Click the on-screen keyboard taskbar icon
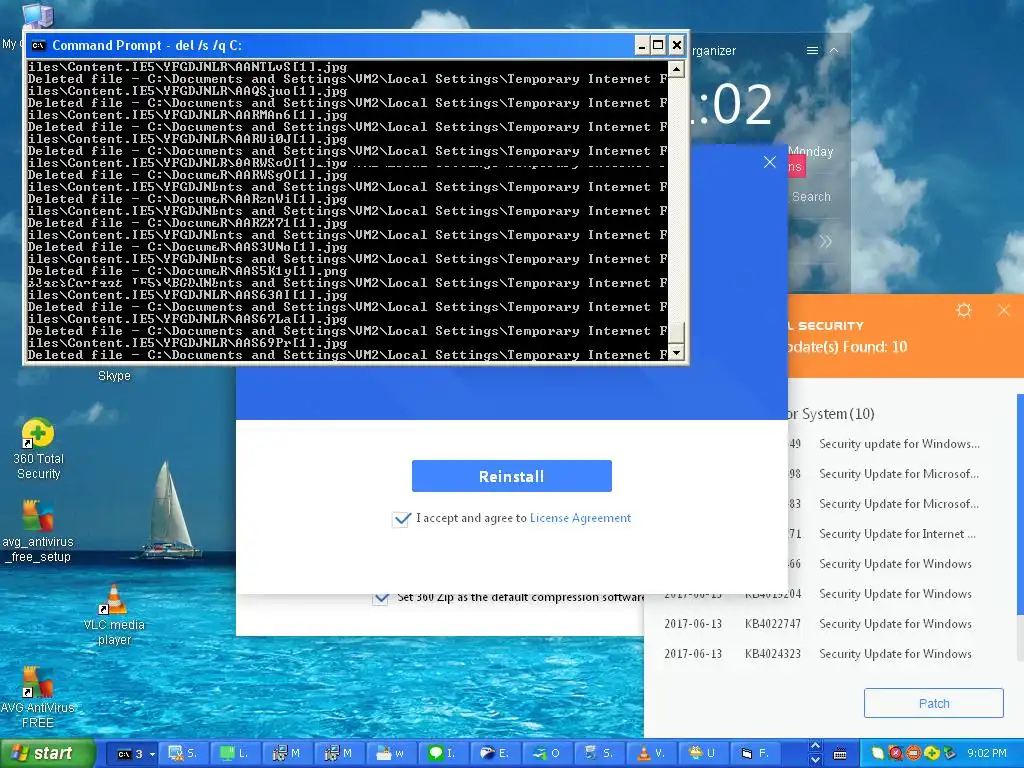This screenshot has width=1024, height=768. tap(840, 754)
